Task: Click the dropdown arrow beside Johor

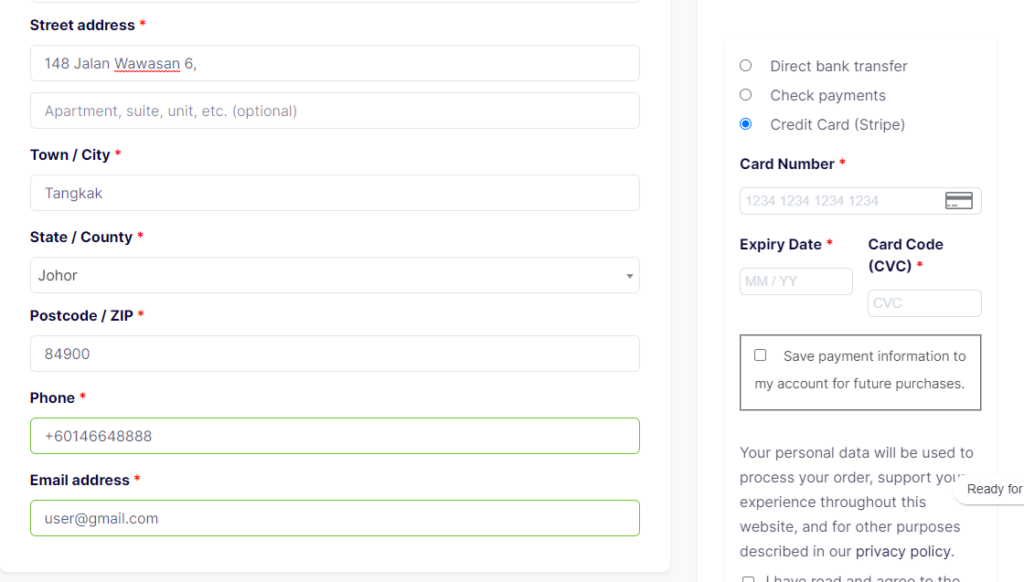Action: tap(629, 276)
